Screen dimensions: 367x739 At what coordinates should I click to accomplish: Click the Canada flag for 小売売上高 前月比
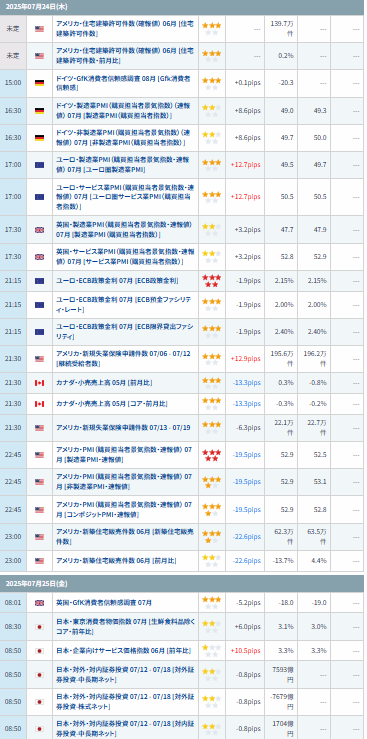(x=40, y=383)
